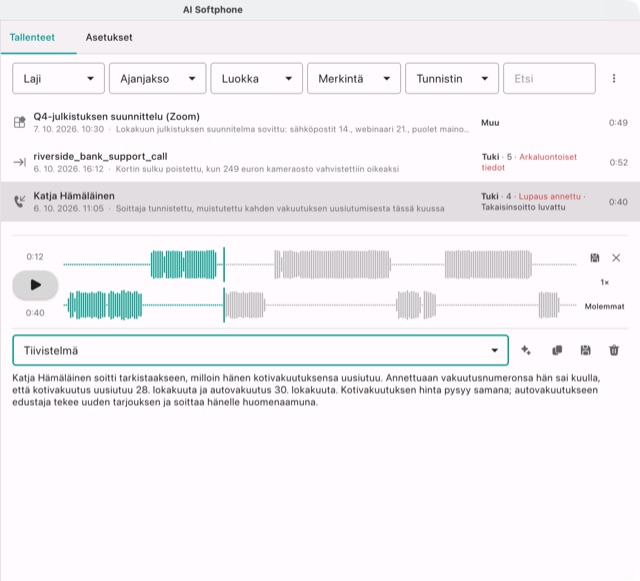Viewport: 640px width, 581px height.
Task: Click the Takaisinsoitto luvattu label
Action: coord(523,207)
